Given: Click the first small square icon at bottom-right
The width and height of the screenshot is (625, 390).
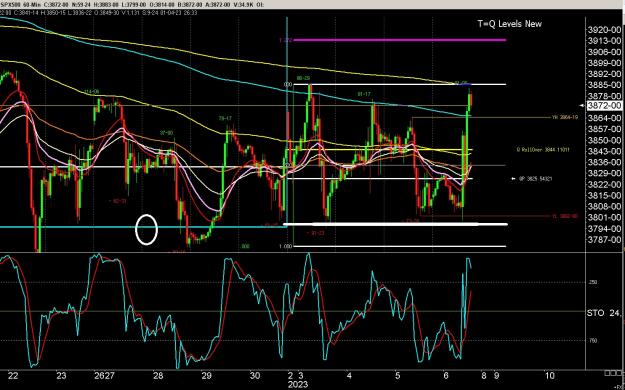Looking at the screenshot, I should (x=607, y=373).
